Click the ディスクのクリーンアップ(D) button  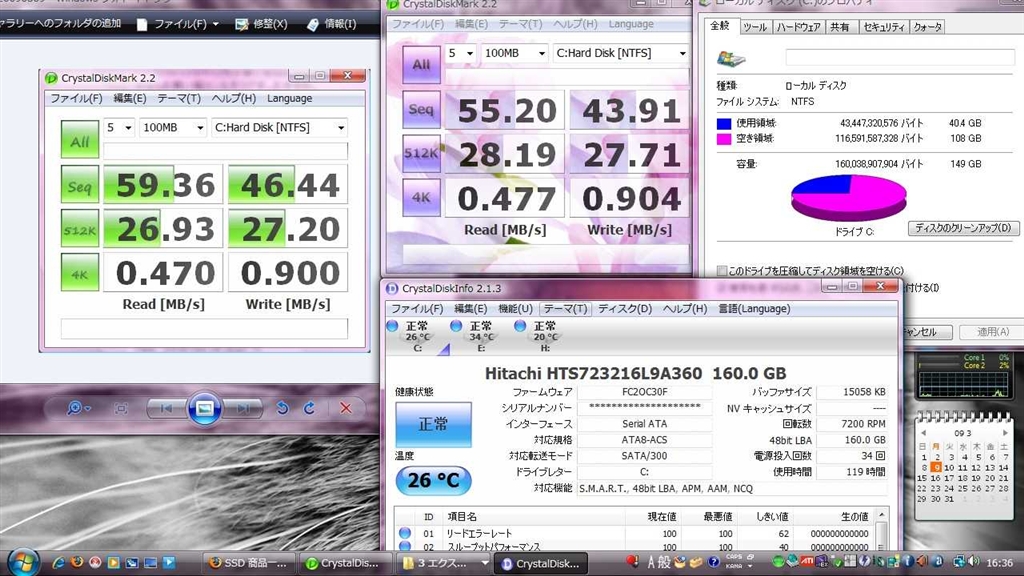[x=963, y=228]
